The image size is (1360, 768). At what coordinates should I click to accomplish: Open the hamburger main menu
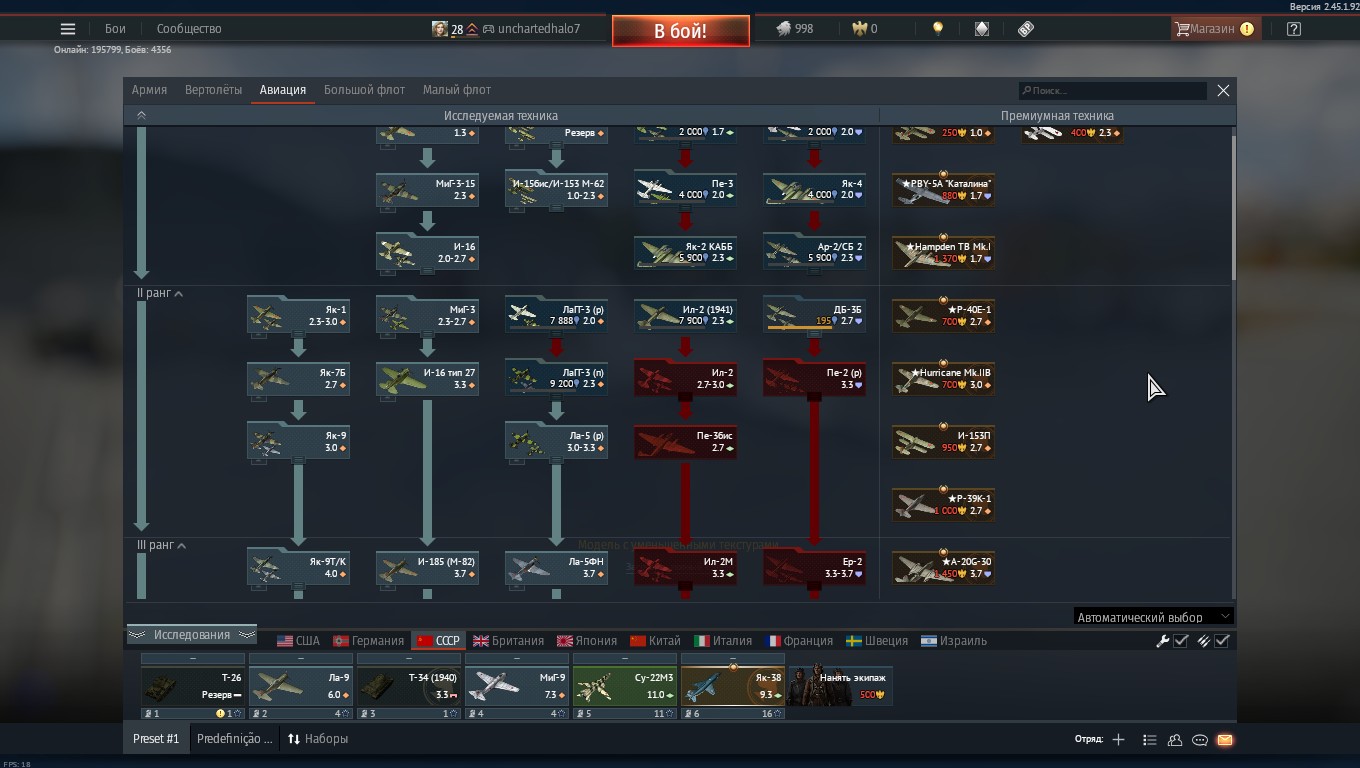[x=68, y=29]
